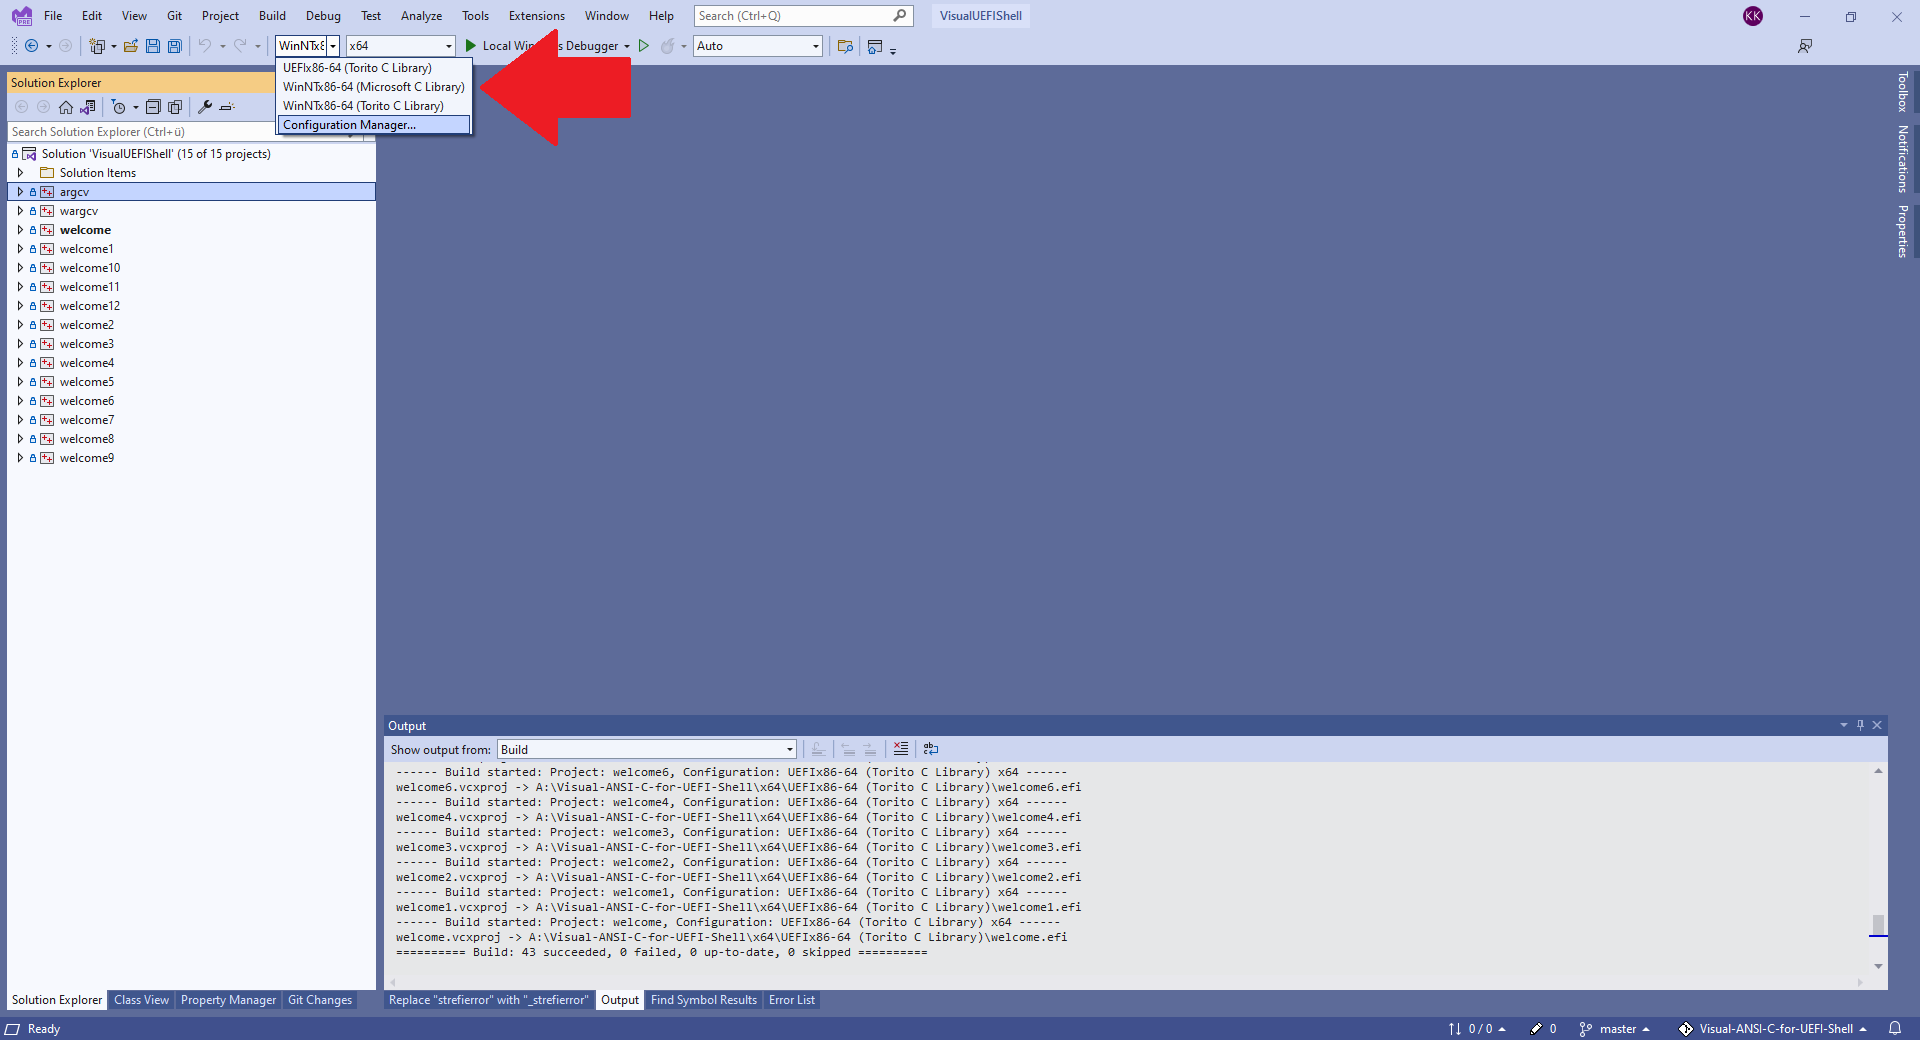Click the Pending Changes Filter clock icon
1920x1040 pixels.
click(119, 107)
